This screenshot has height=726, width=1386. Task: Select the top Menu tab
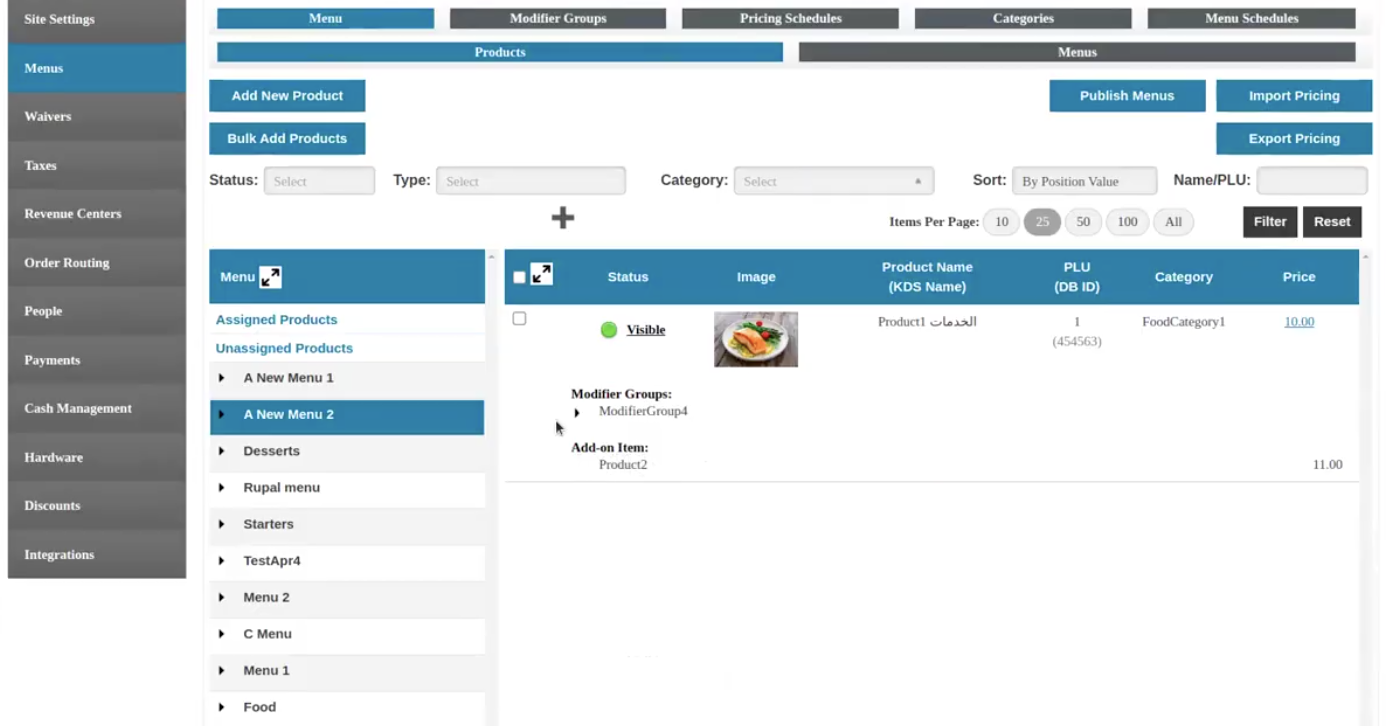[325, 18]
